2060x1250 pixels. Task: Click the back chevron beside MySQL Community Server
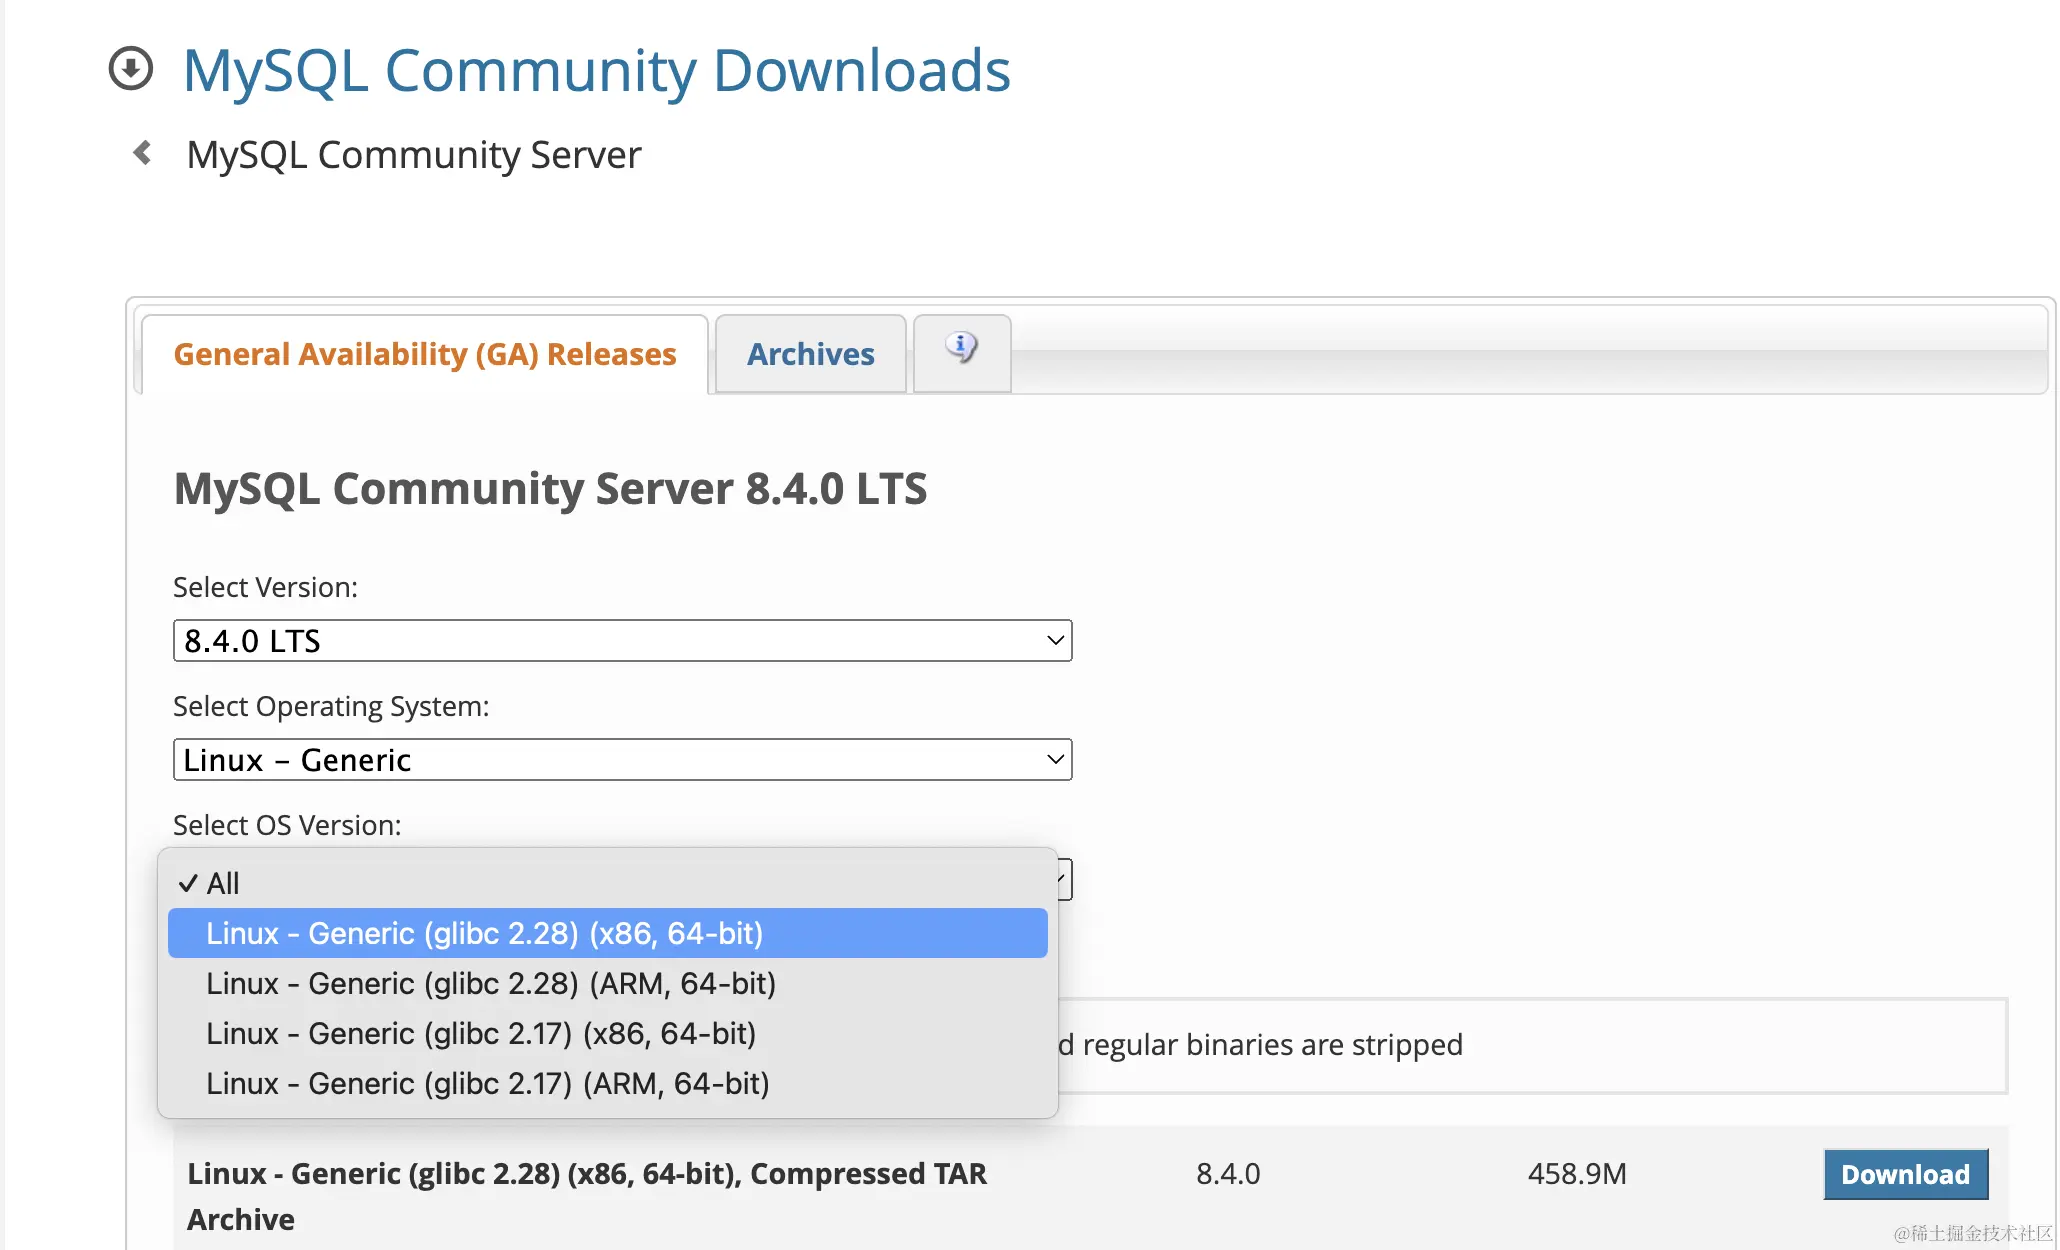[143, 153]
